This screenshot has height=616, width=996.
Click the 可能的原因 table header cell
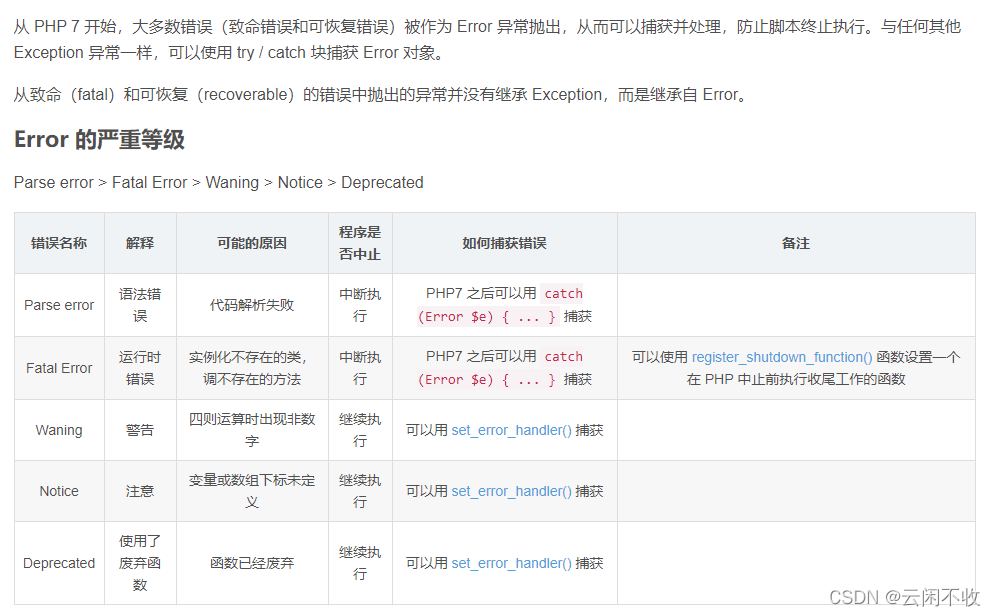[x=252, y=243]
